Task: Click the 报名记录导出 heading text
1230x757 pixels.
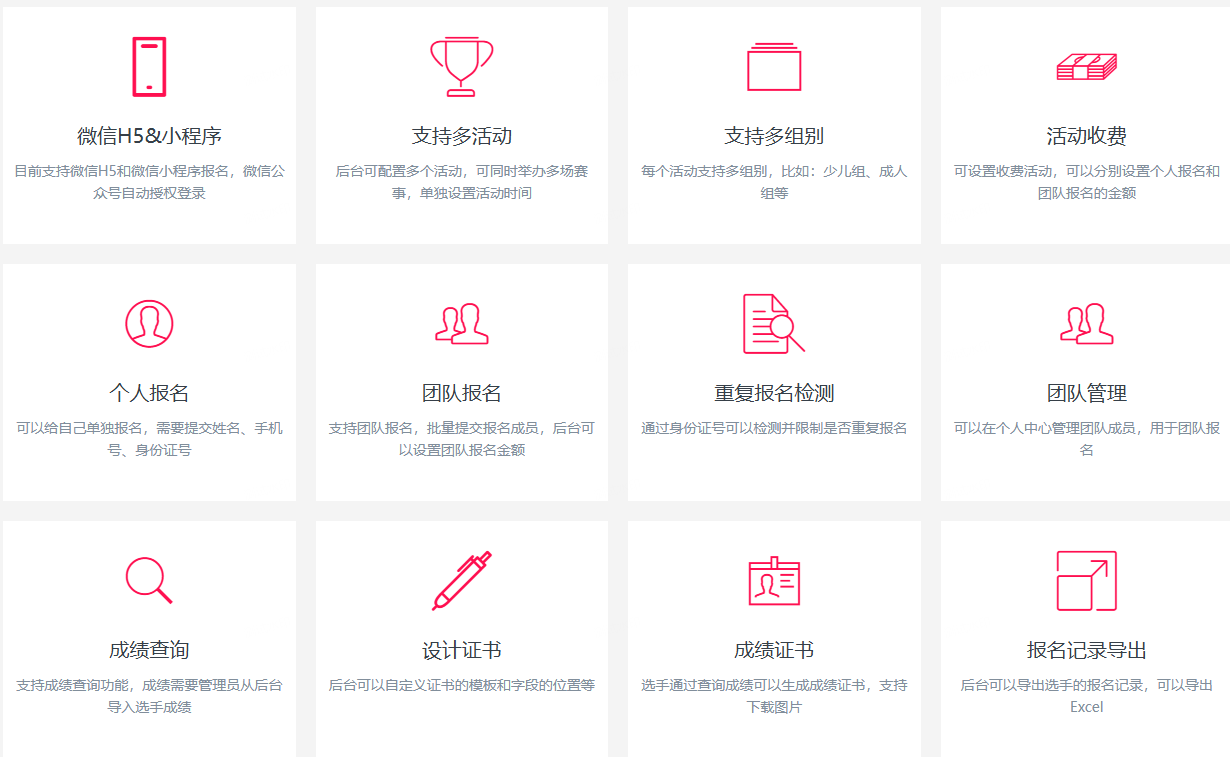Action: [1086, 650]
